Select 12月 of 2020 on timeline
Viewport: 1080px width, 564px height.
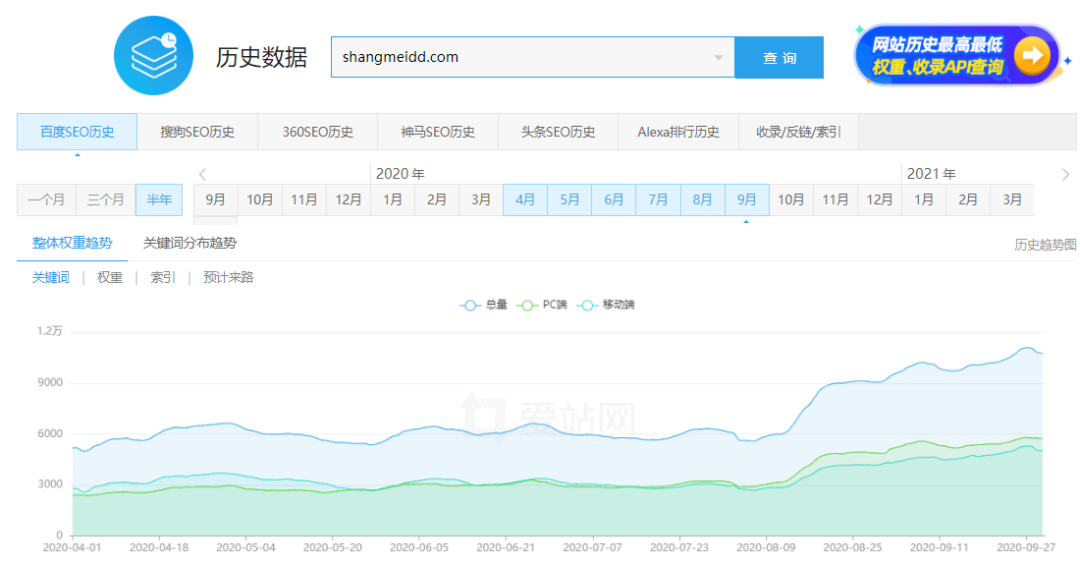coord(880,200)
